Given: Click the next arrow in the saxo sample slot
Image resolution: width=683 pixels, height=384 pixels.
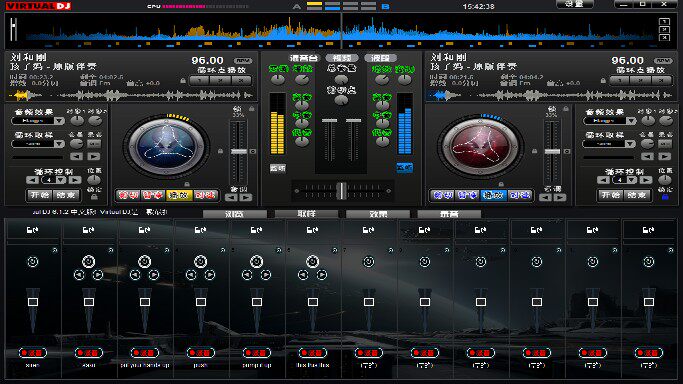Looking at the screenshot, I should 98,275.
